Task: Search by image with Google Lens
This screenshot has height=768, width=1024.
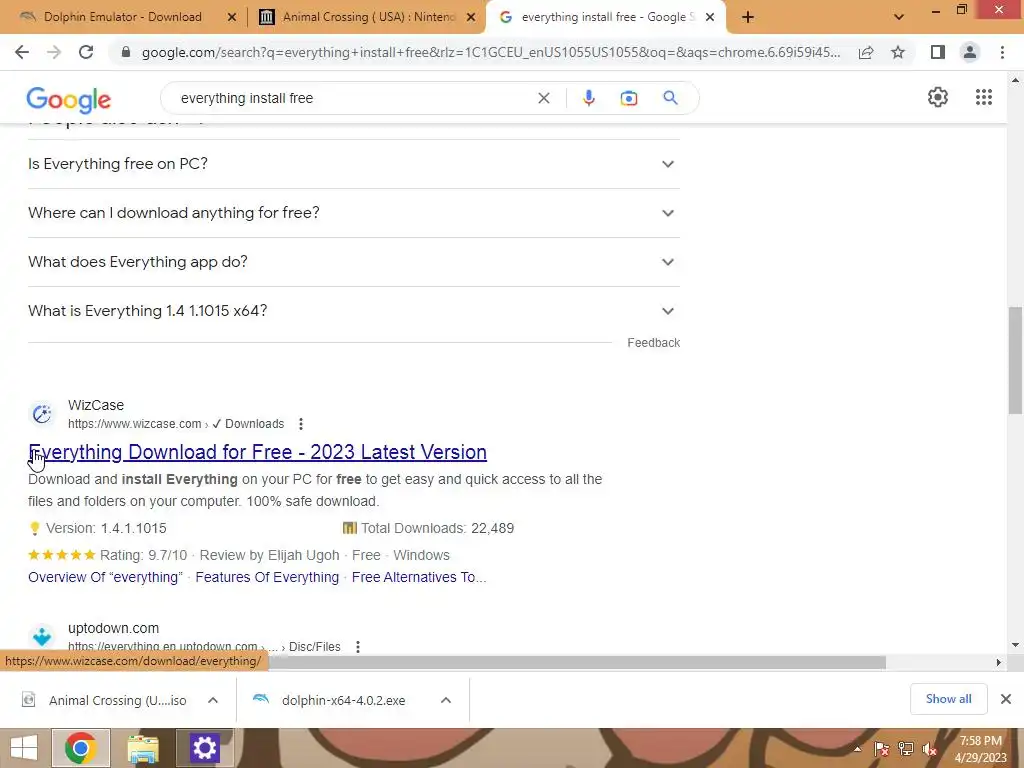Action: [628, 98]
